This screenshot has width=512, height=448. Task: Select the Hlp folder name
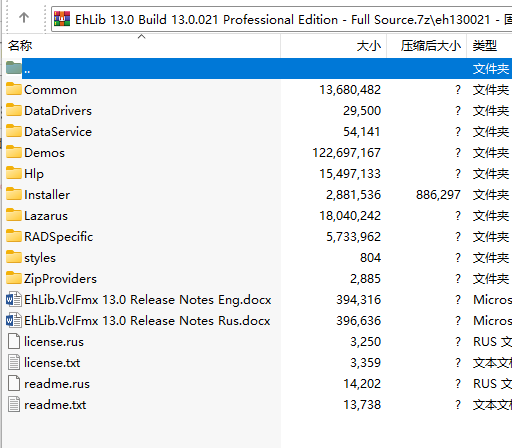pos(34,174)
